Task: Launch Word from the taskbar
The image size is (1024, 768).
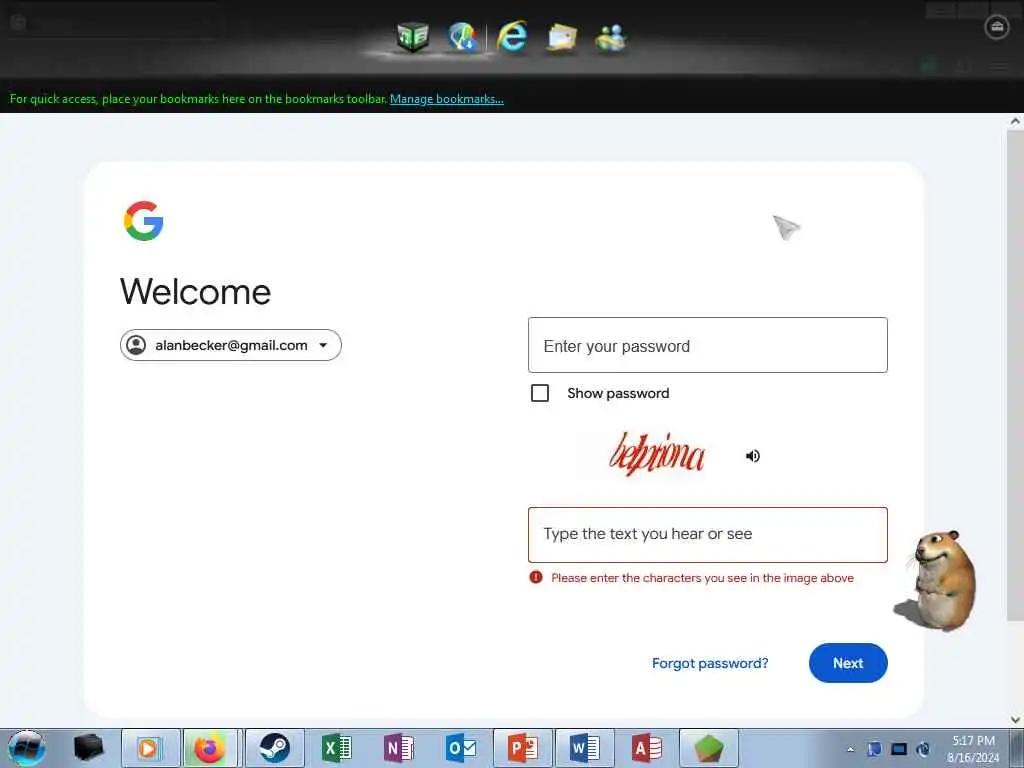Action: (x=585, y=748)
